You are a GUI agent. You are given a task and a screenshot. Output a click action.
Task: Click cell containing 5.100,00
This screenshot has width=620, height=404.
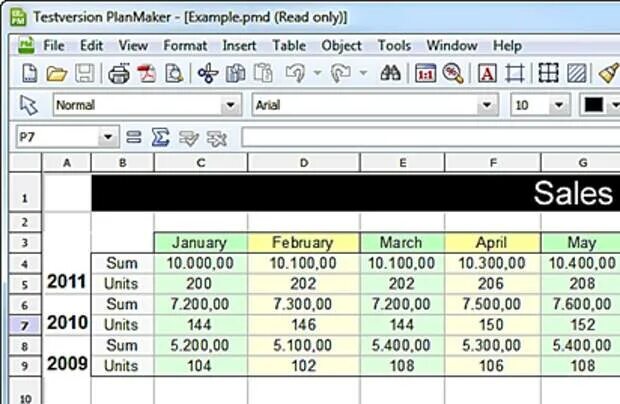tap(304, 345)
